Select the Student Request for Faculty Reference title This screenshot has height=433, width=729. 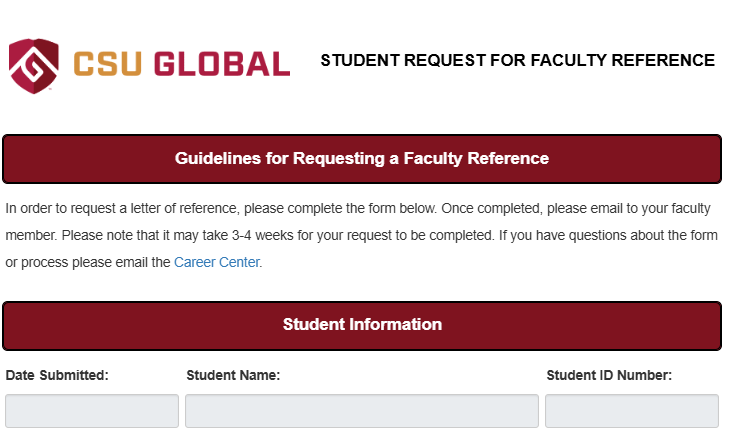[x=517, y=61]
